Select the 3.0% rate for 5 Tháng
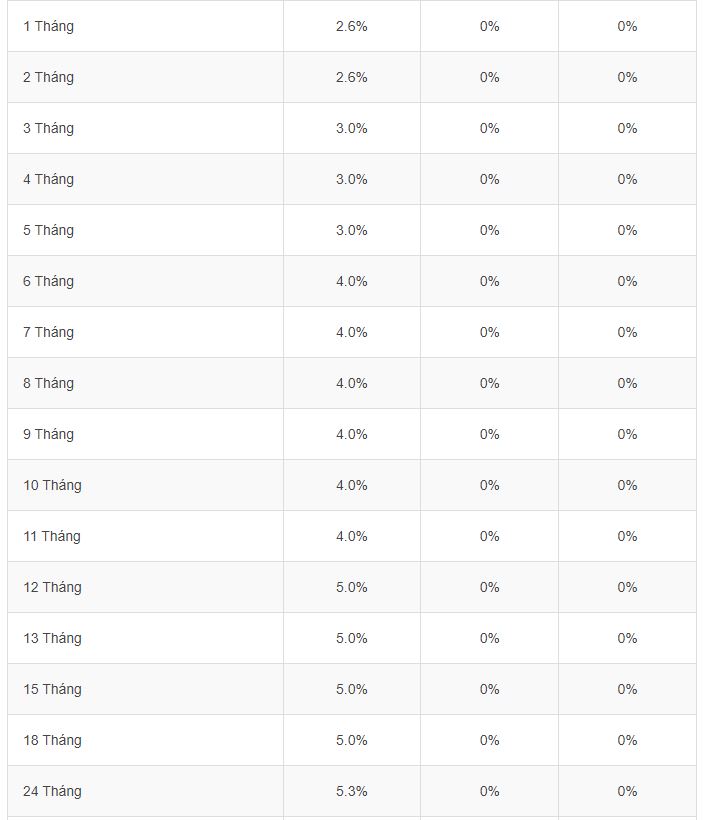Viewport: 716px width, 820px height. coord(352,230)
